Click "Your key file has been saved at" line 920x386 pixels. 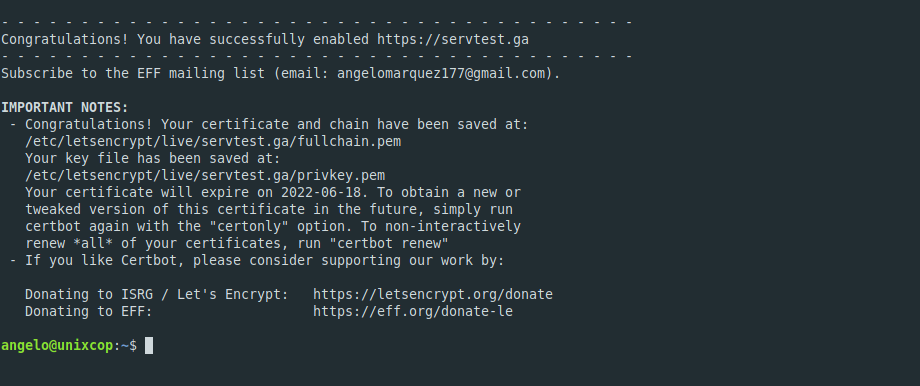[153, 159]
